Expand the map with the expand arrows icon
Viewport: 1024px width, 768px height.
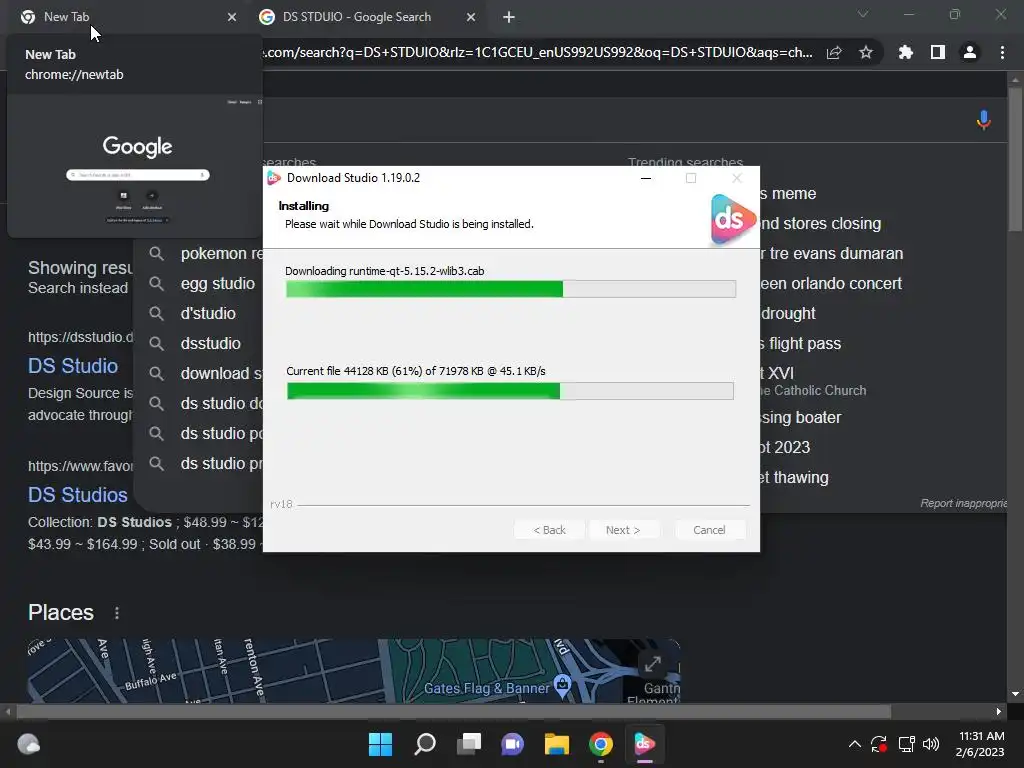click(652, 664)
